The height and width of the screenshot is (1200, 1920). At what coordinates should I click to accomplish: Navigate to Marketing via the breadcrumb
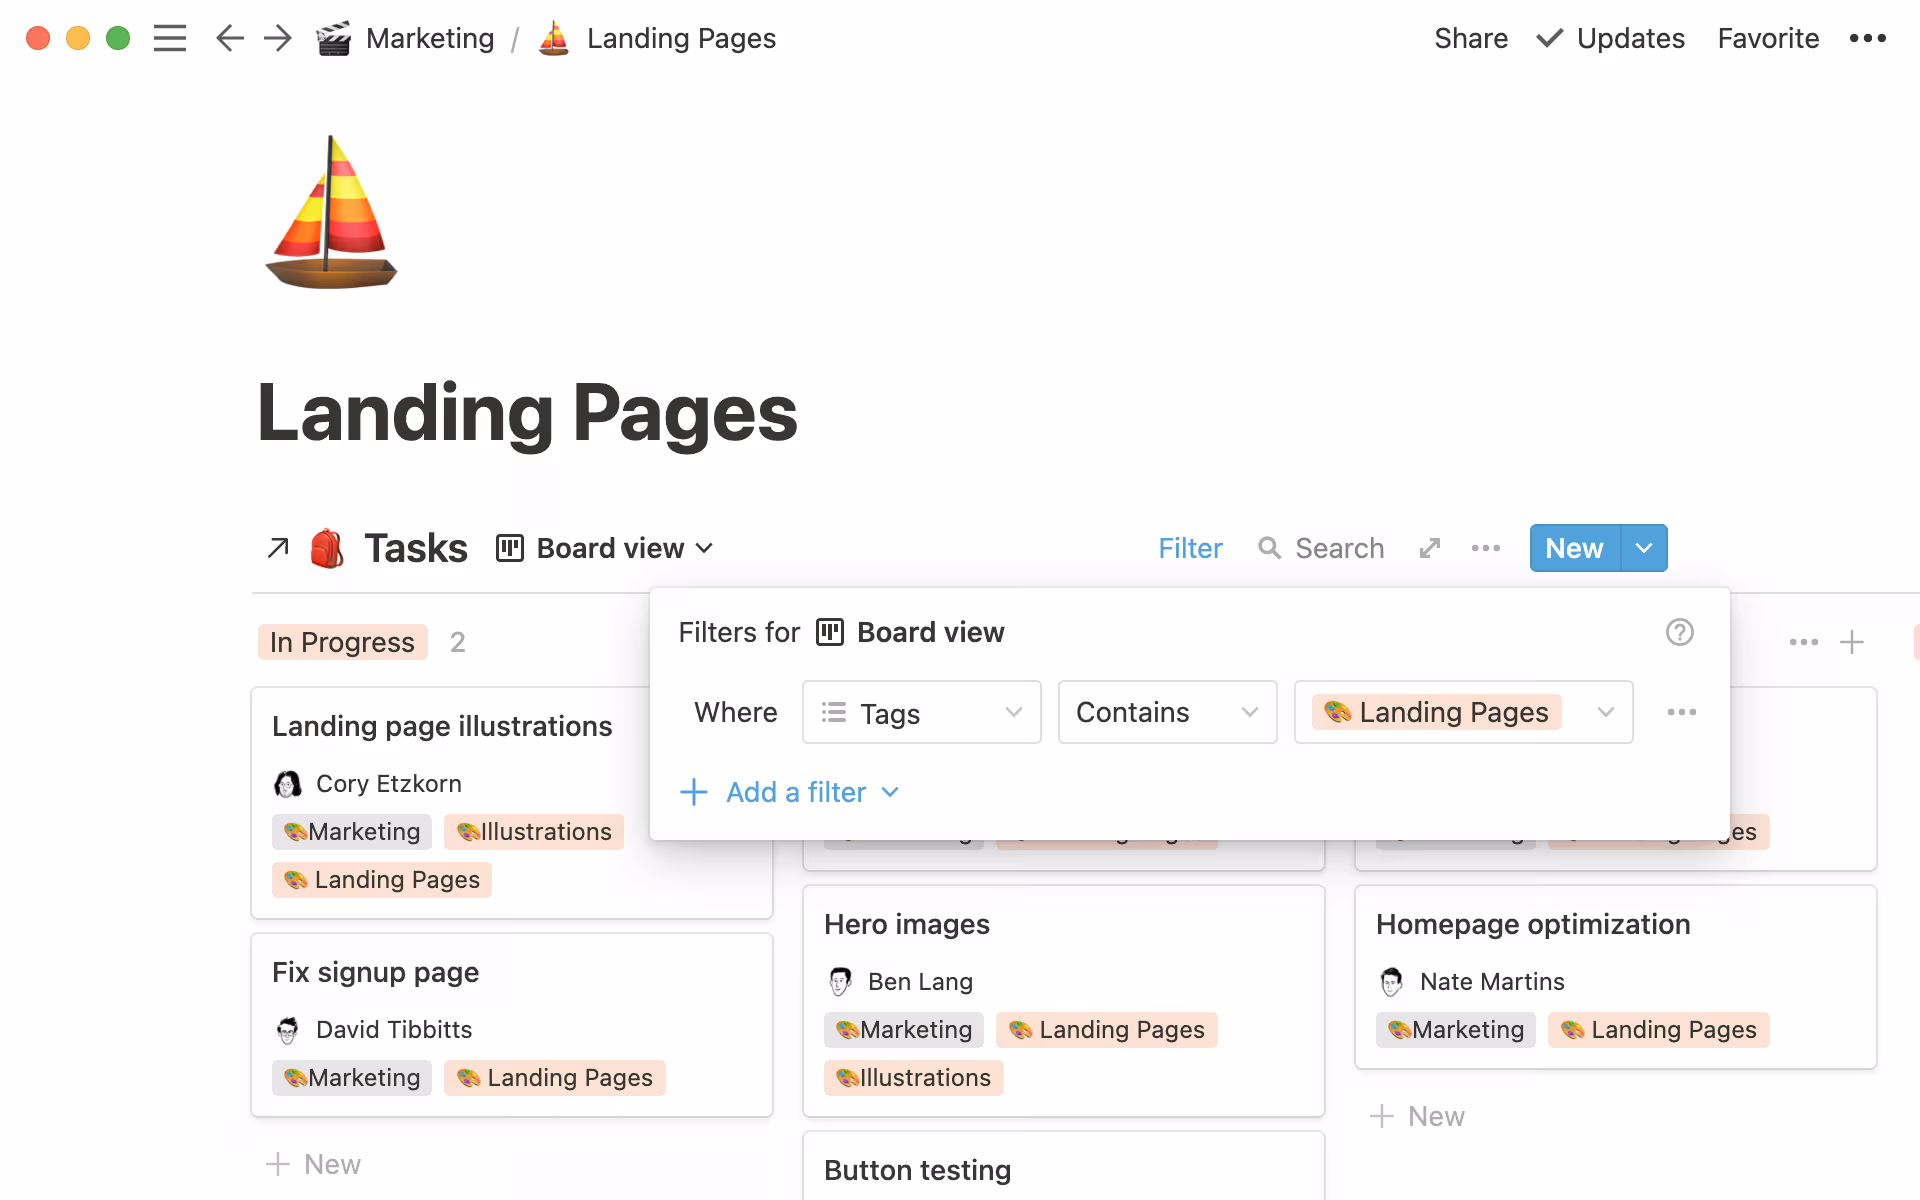click(x=430, y=38)
